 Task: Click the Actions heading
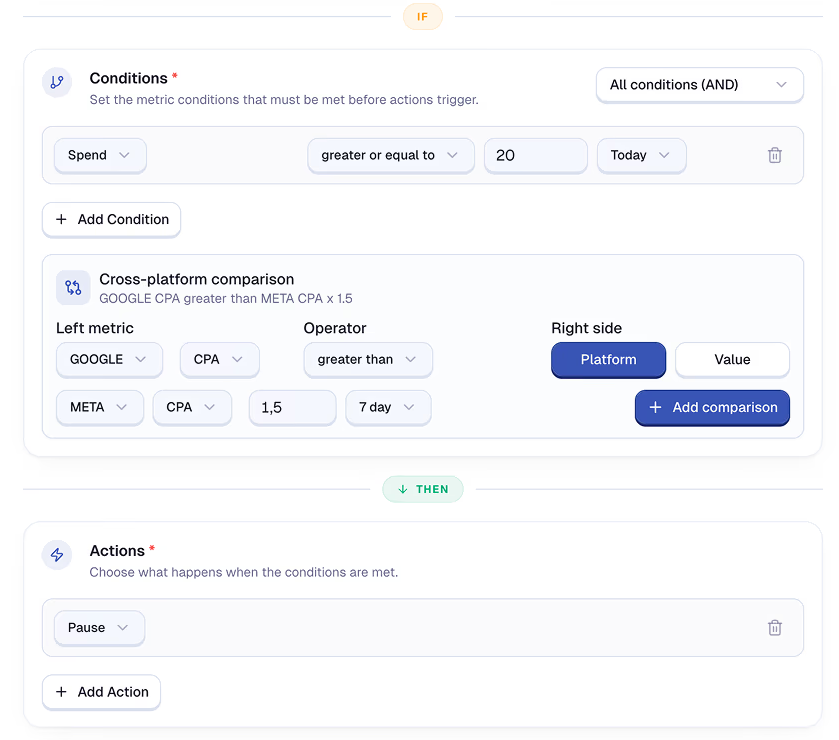[117, 551]
